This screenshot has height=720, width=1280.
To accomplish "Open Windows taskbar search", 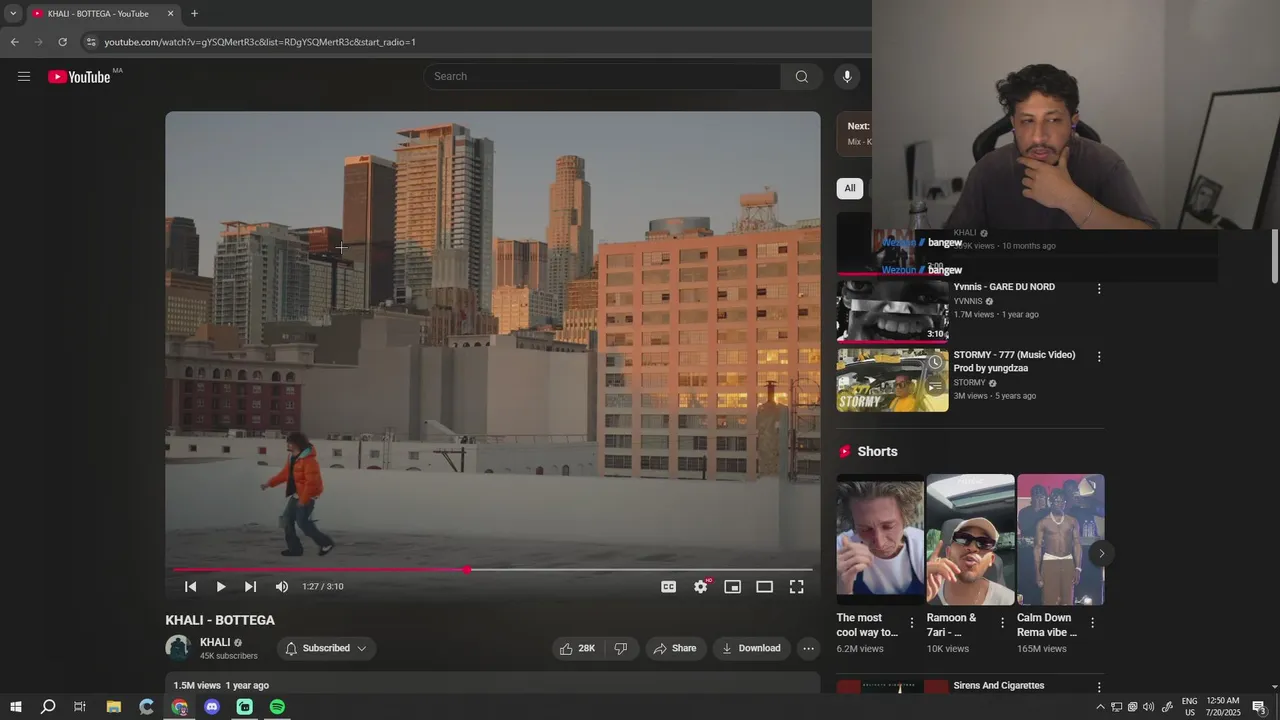I will click(47, 707).
